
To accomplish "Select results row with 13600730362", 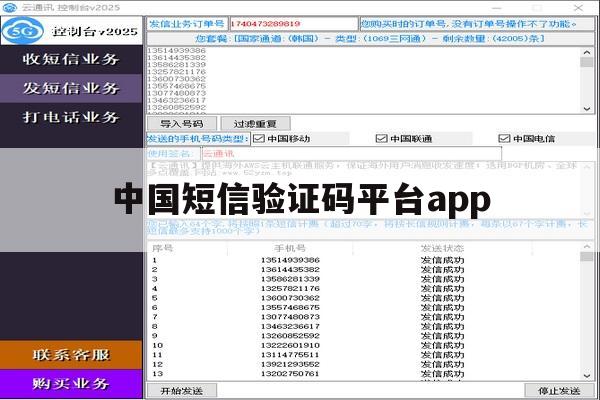I will [364, 298].
